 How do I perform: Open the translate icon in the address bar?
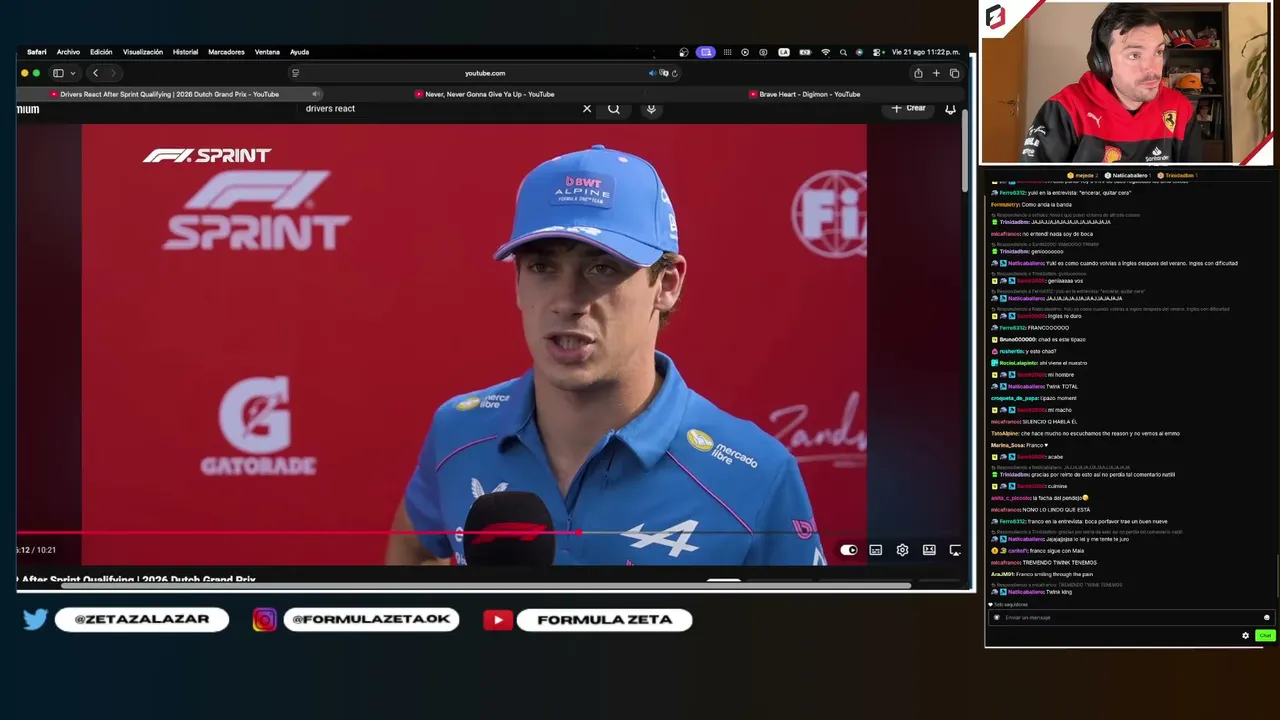click(x=663, y=73)
